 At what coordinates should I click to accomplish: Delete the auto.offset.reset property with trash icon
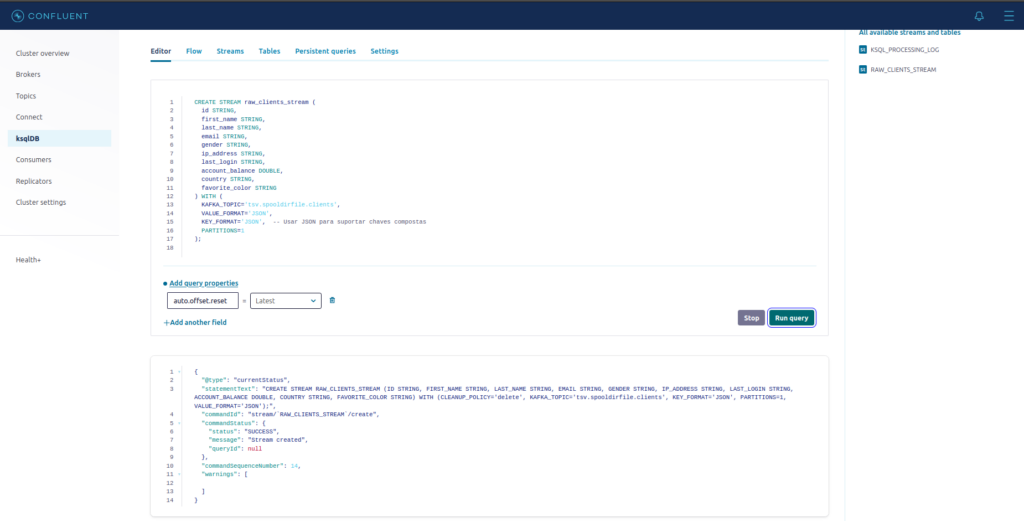(x=332, y=300)
